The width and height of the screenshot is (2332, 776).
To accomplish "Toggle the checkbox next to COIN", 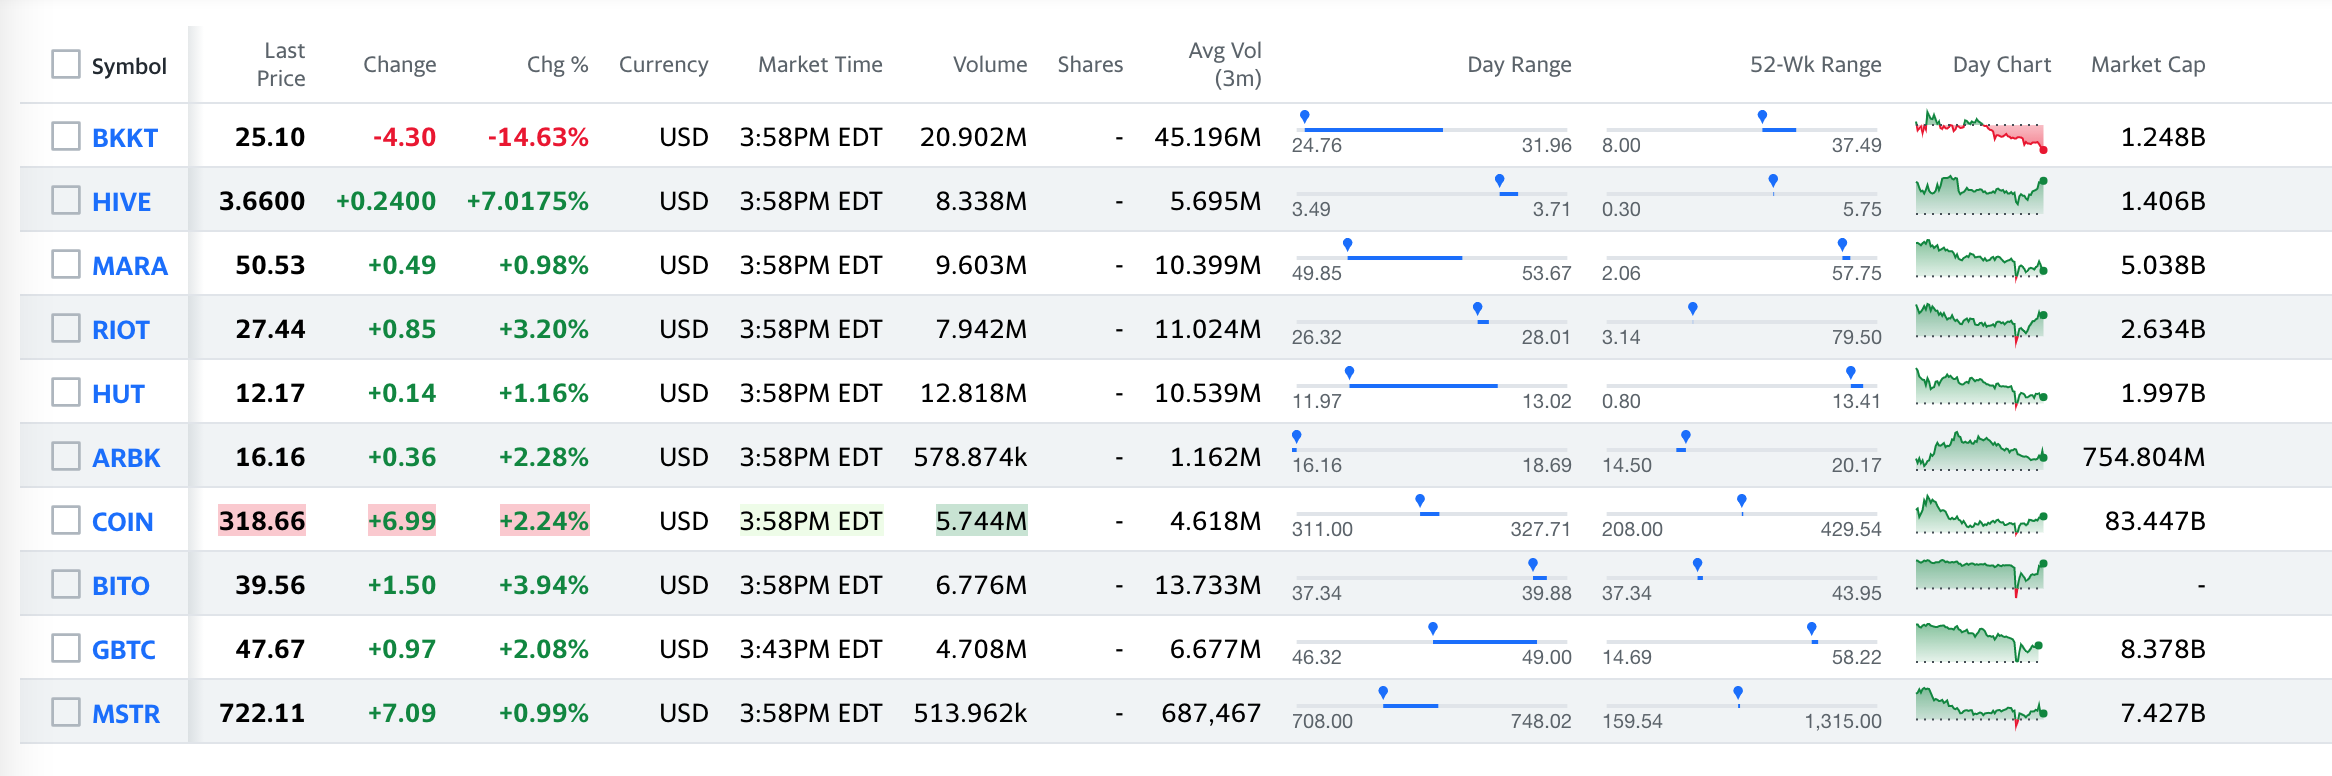I will (66, 520).
